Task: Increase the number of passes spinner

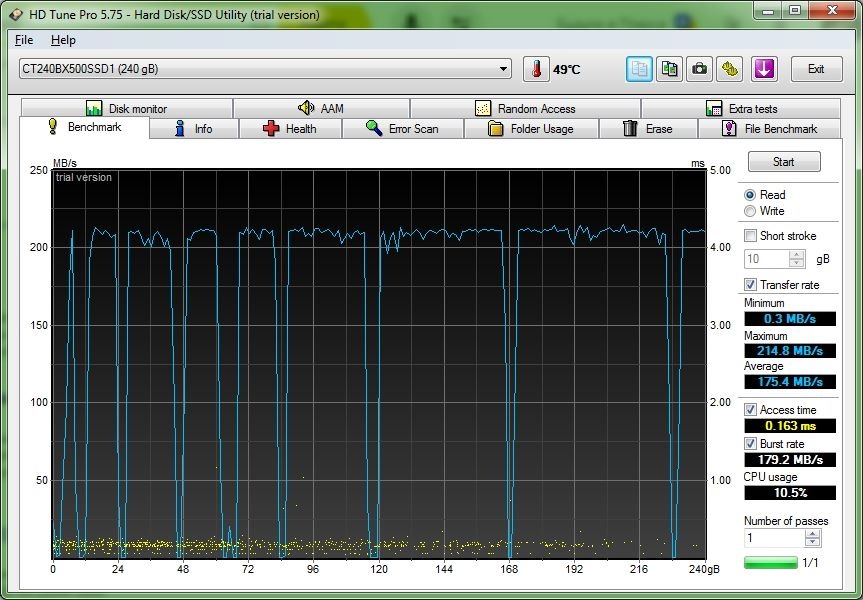Action: pos(813,533)
